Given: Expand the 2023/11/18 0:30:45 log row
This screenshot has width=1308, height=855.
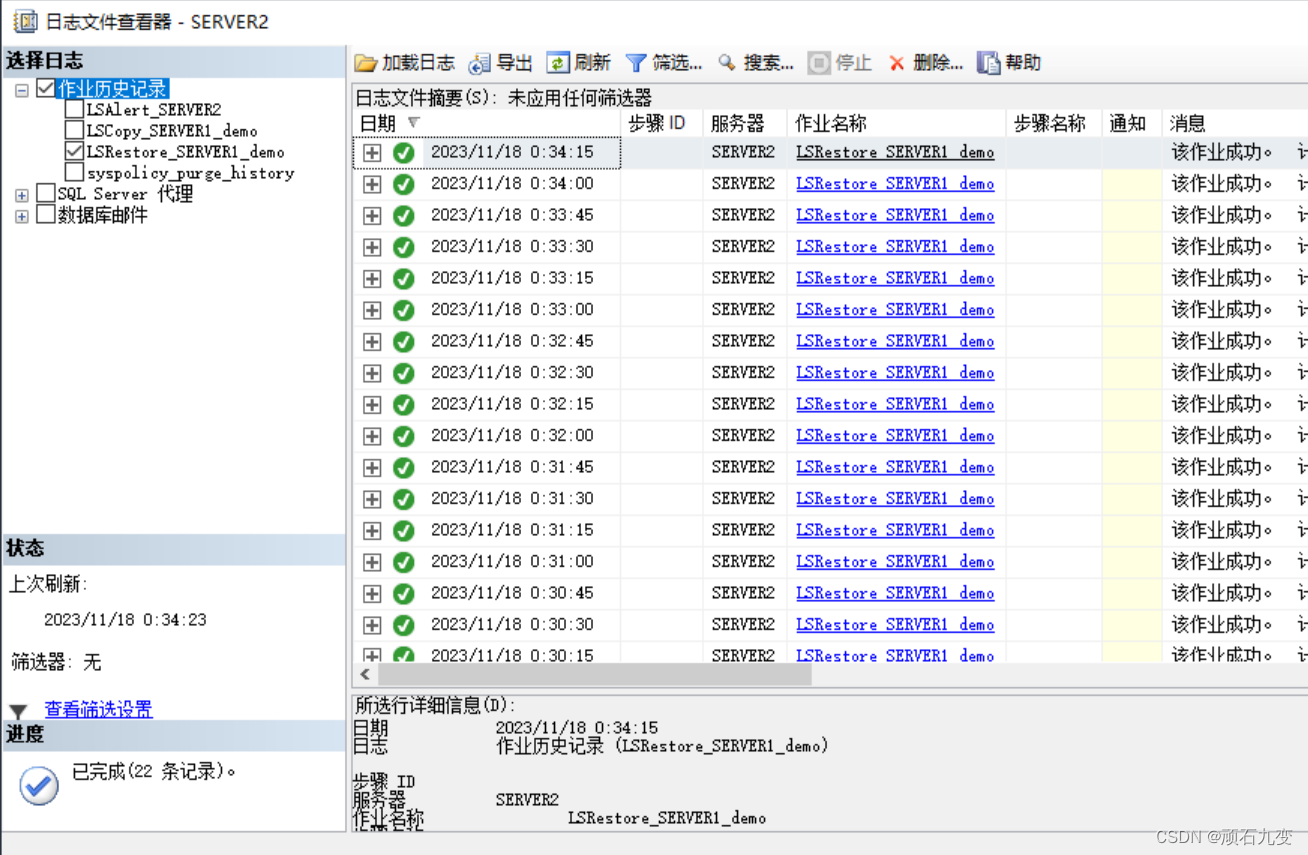Looking at the screenshot, I should tap(372, 594).
